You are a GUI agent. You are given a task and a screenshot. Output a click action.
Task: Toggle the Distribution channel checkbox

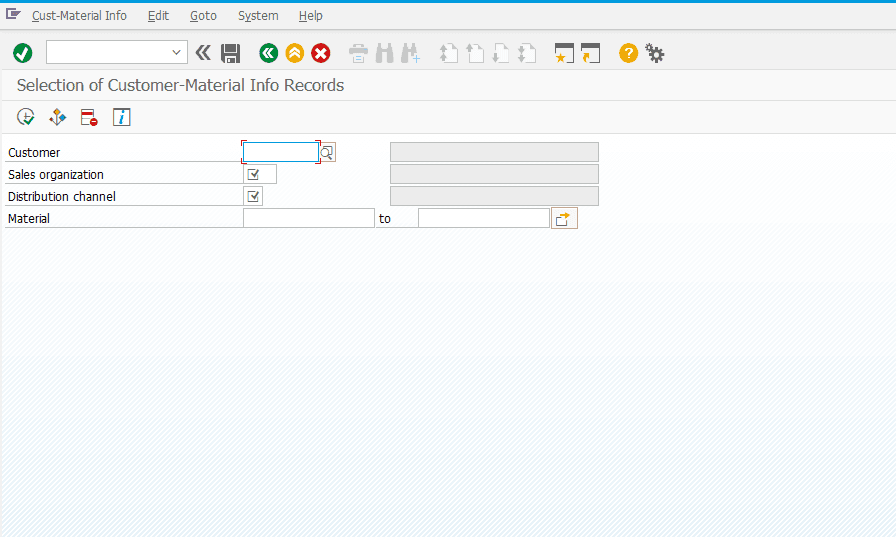pos(253,197)
